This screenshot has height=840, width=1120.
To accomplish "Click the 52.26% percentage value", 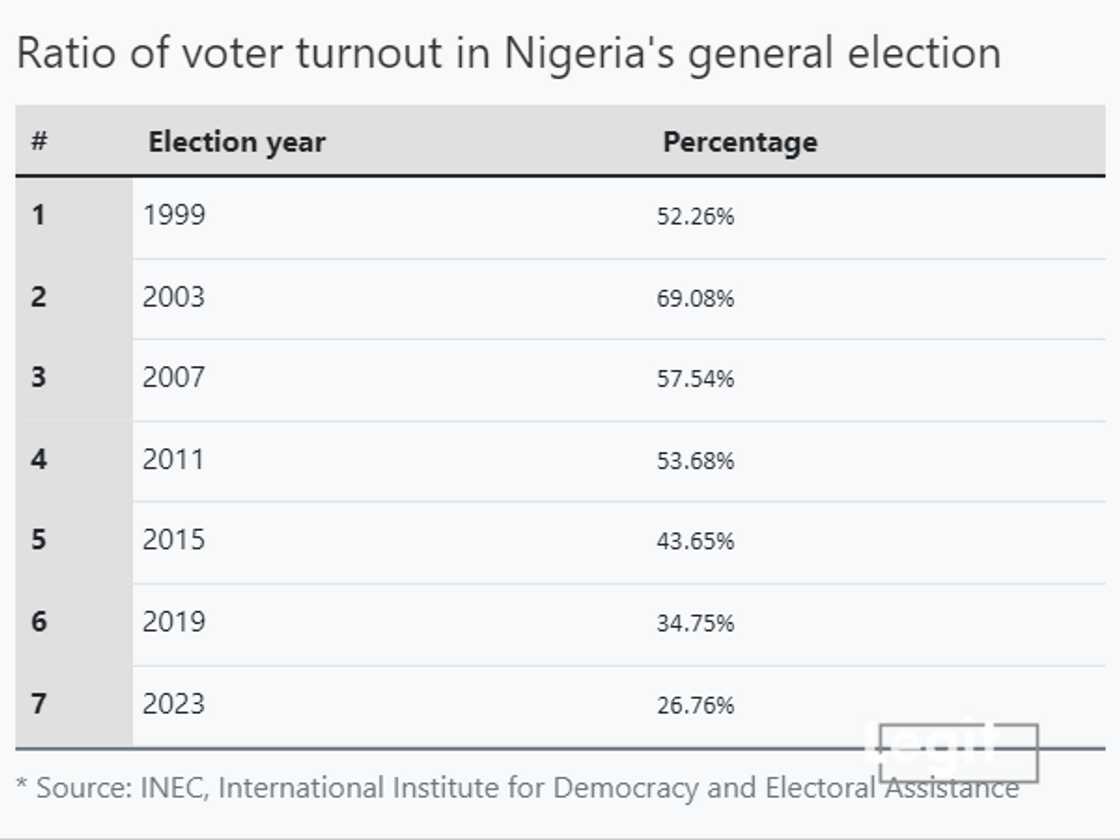I will [x=695, y=216].
